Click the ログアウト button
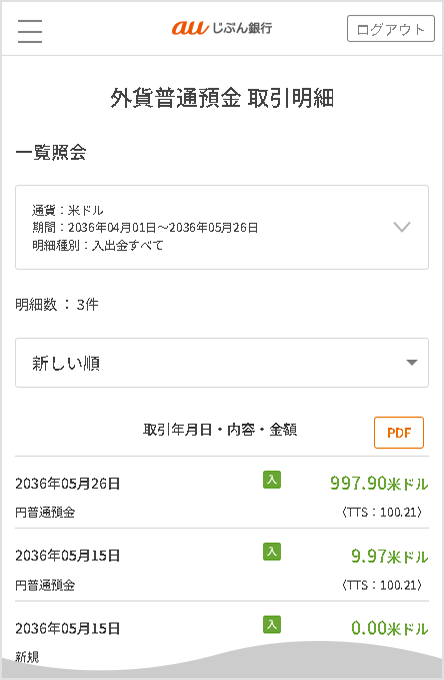Viewport: 444px width, 680px height. point(391,29)
